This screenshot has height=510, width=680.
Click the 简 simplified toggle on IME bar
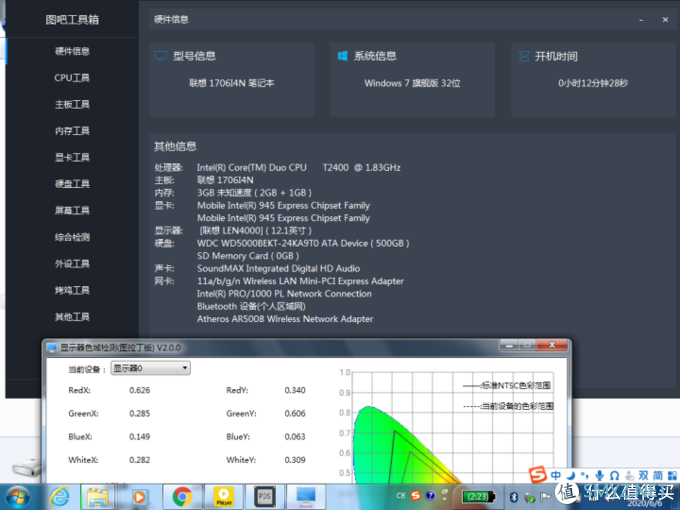(x=658, y=475)
